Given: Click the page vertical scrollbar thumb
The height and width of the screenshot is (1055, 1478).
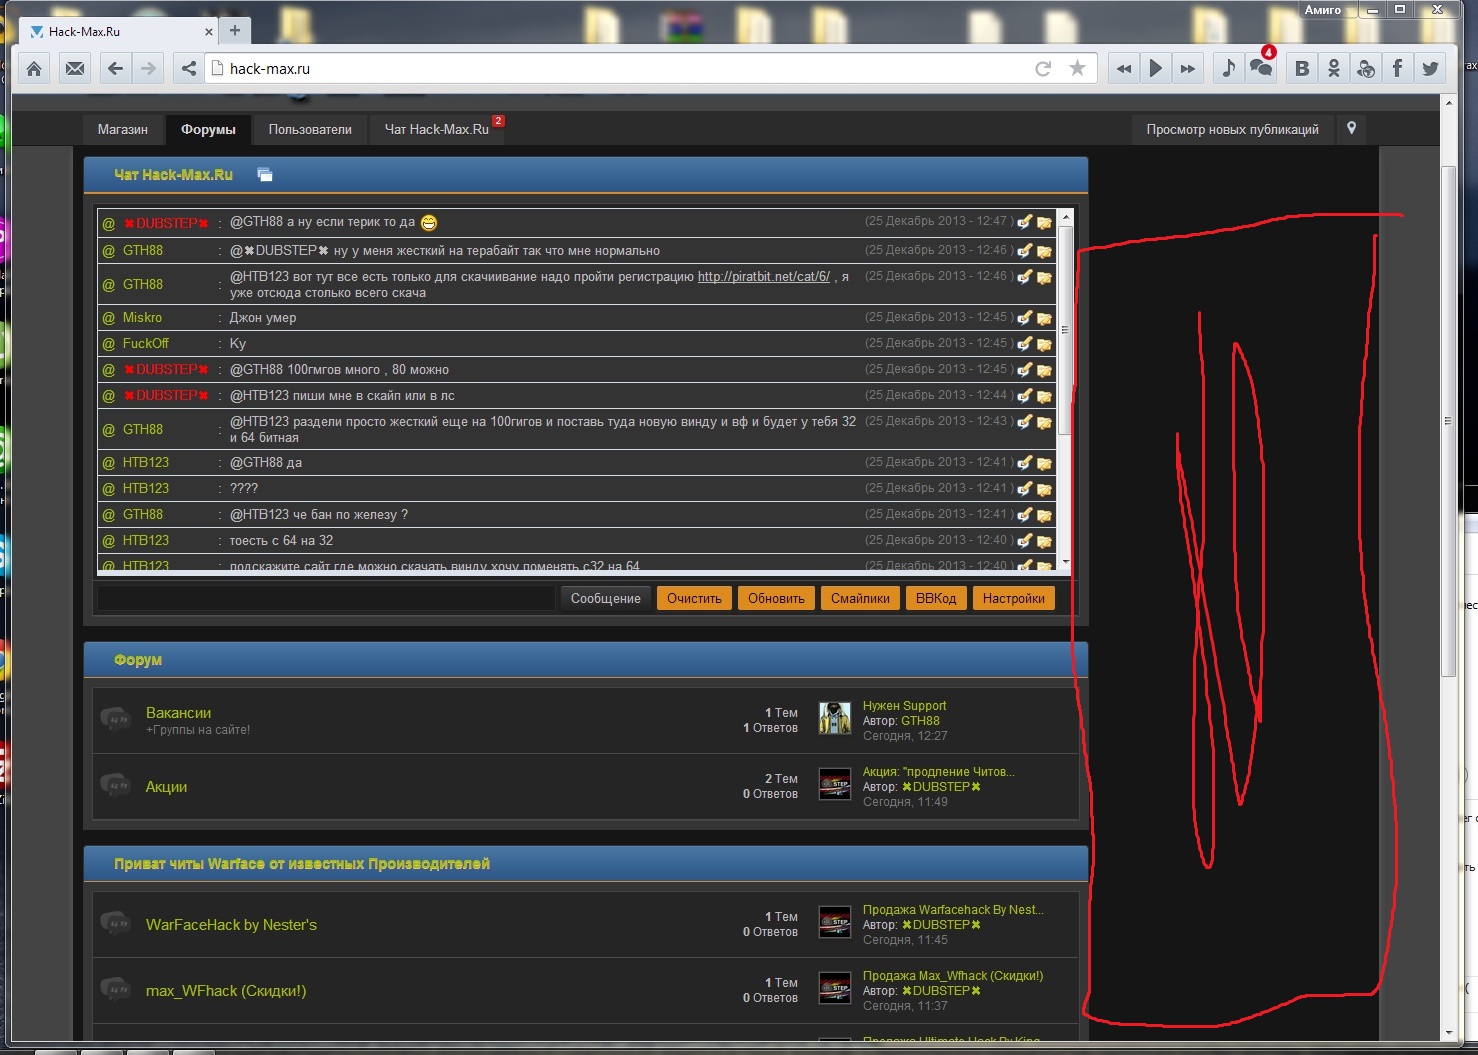Looking at the screenshot, I should (x=1448, y=420).
